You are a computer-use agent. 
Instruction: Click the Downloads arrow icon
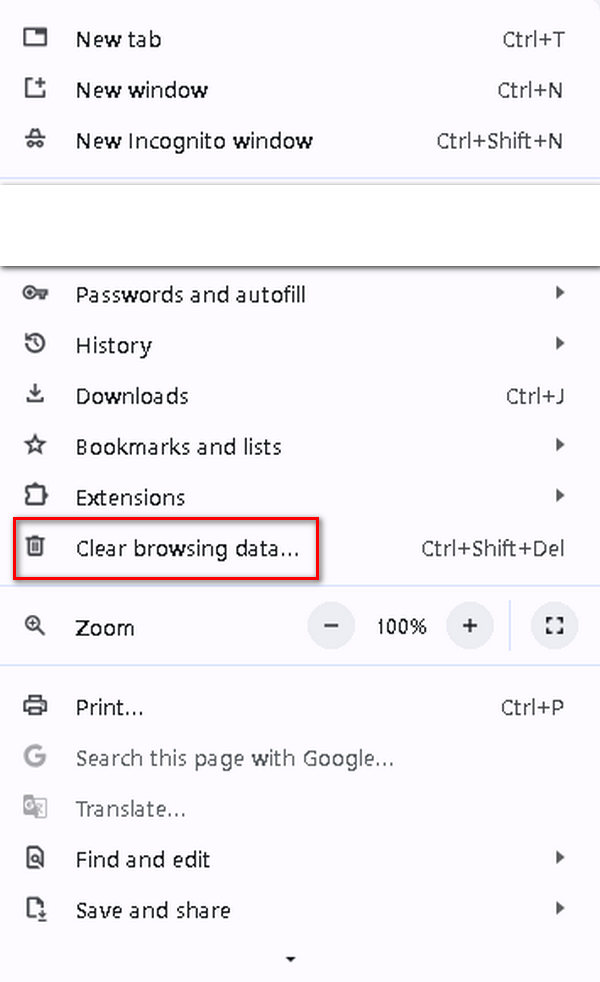point(35,395)
